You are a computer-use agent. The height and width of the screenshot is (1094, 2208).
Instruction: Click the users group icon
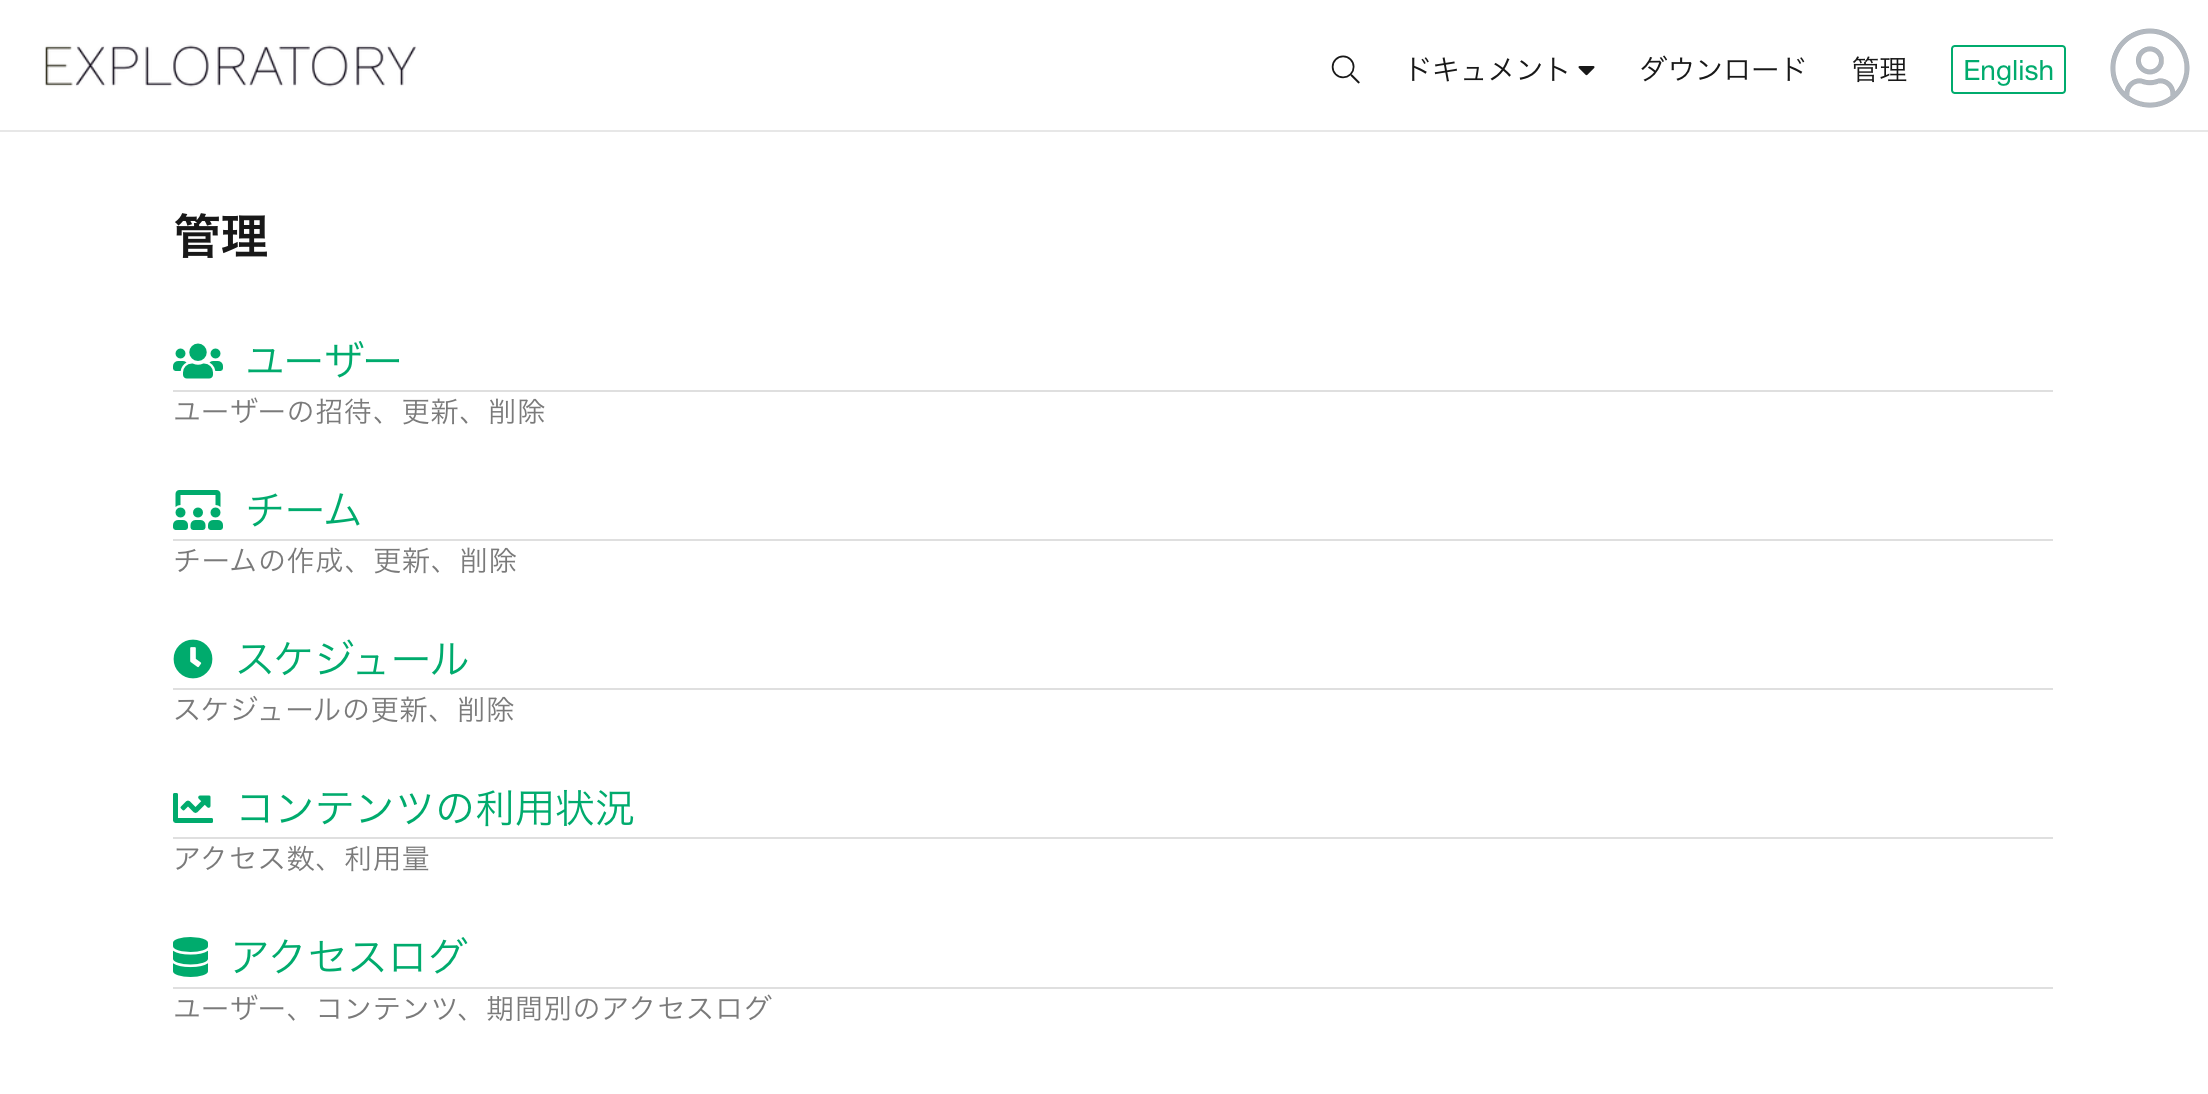tap(198, 361)
